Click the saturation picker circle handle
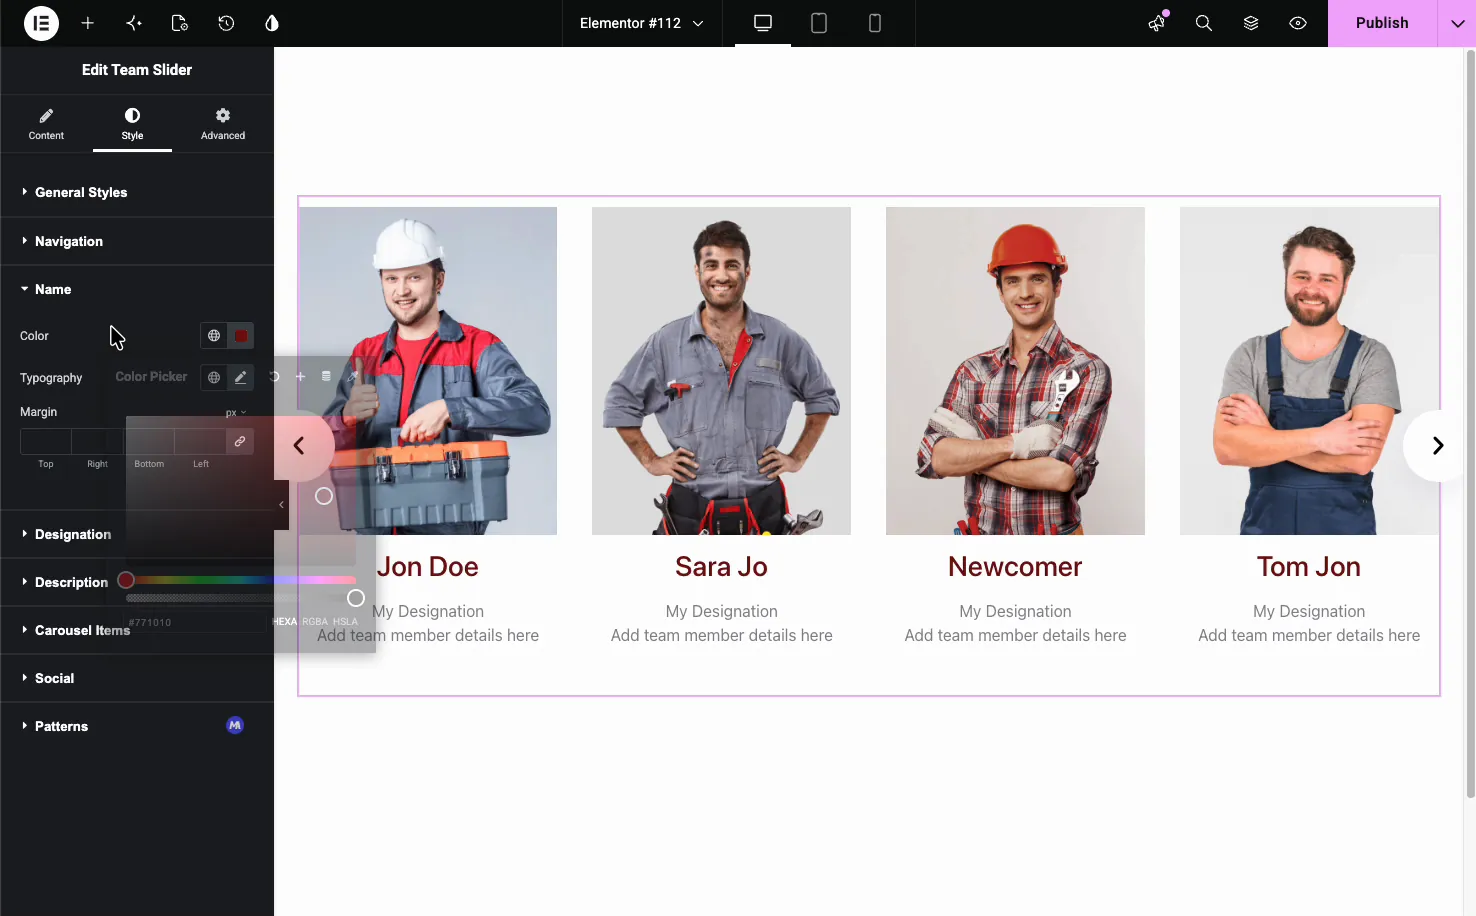This screenshot has height=916, width=1476. (x=324, y=496)
